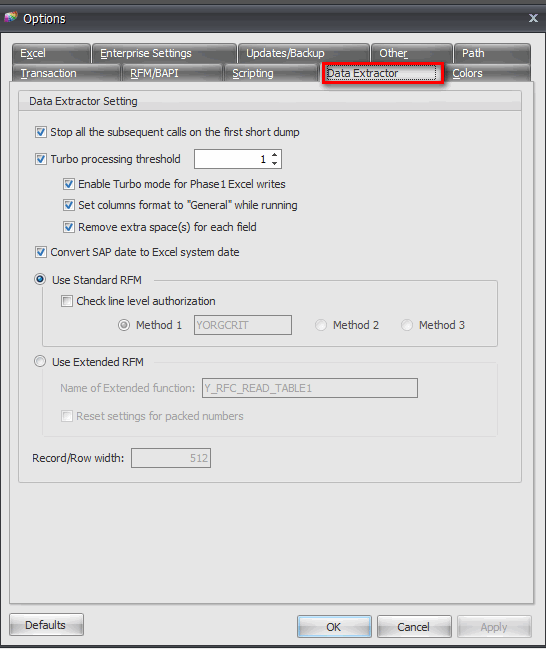Enable Check line level authorization
The width and height of the screenshot is (546, 649).
point(67,301)
